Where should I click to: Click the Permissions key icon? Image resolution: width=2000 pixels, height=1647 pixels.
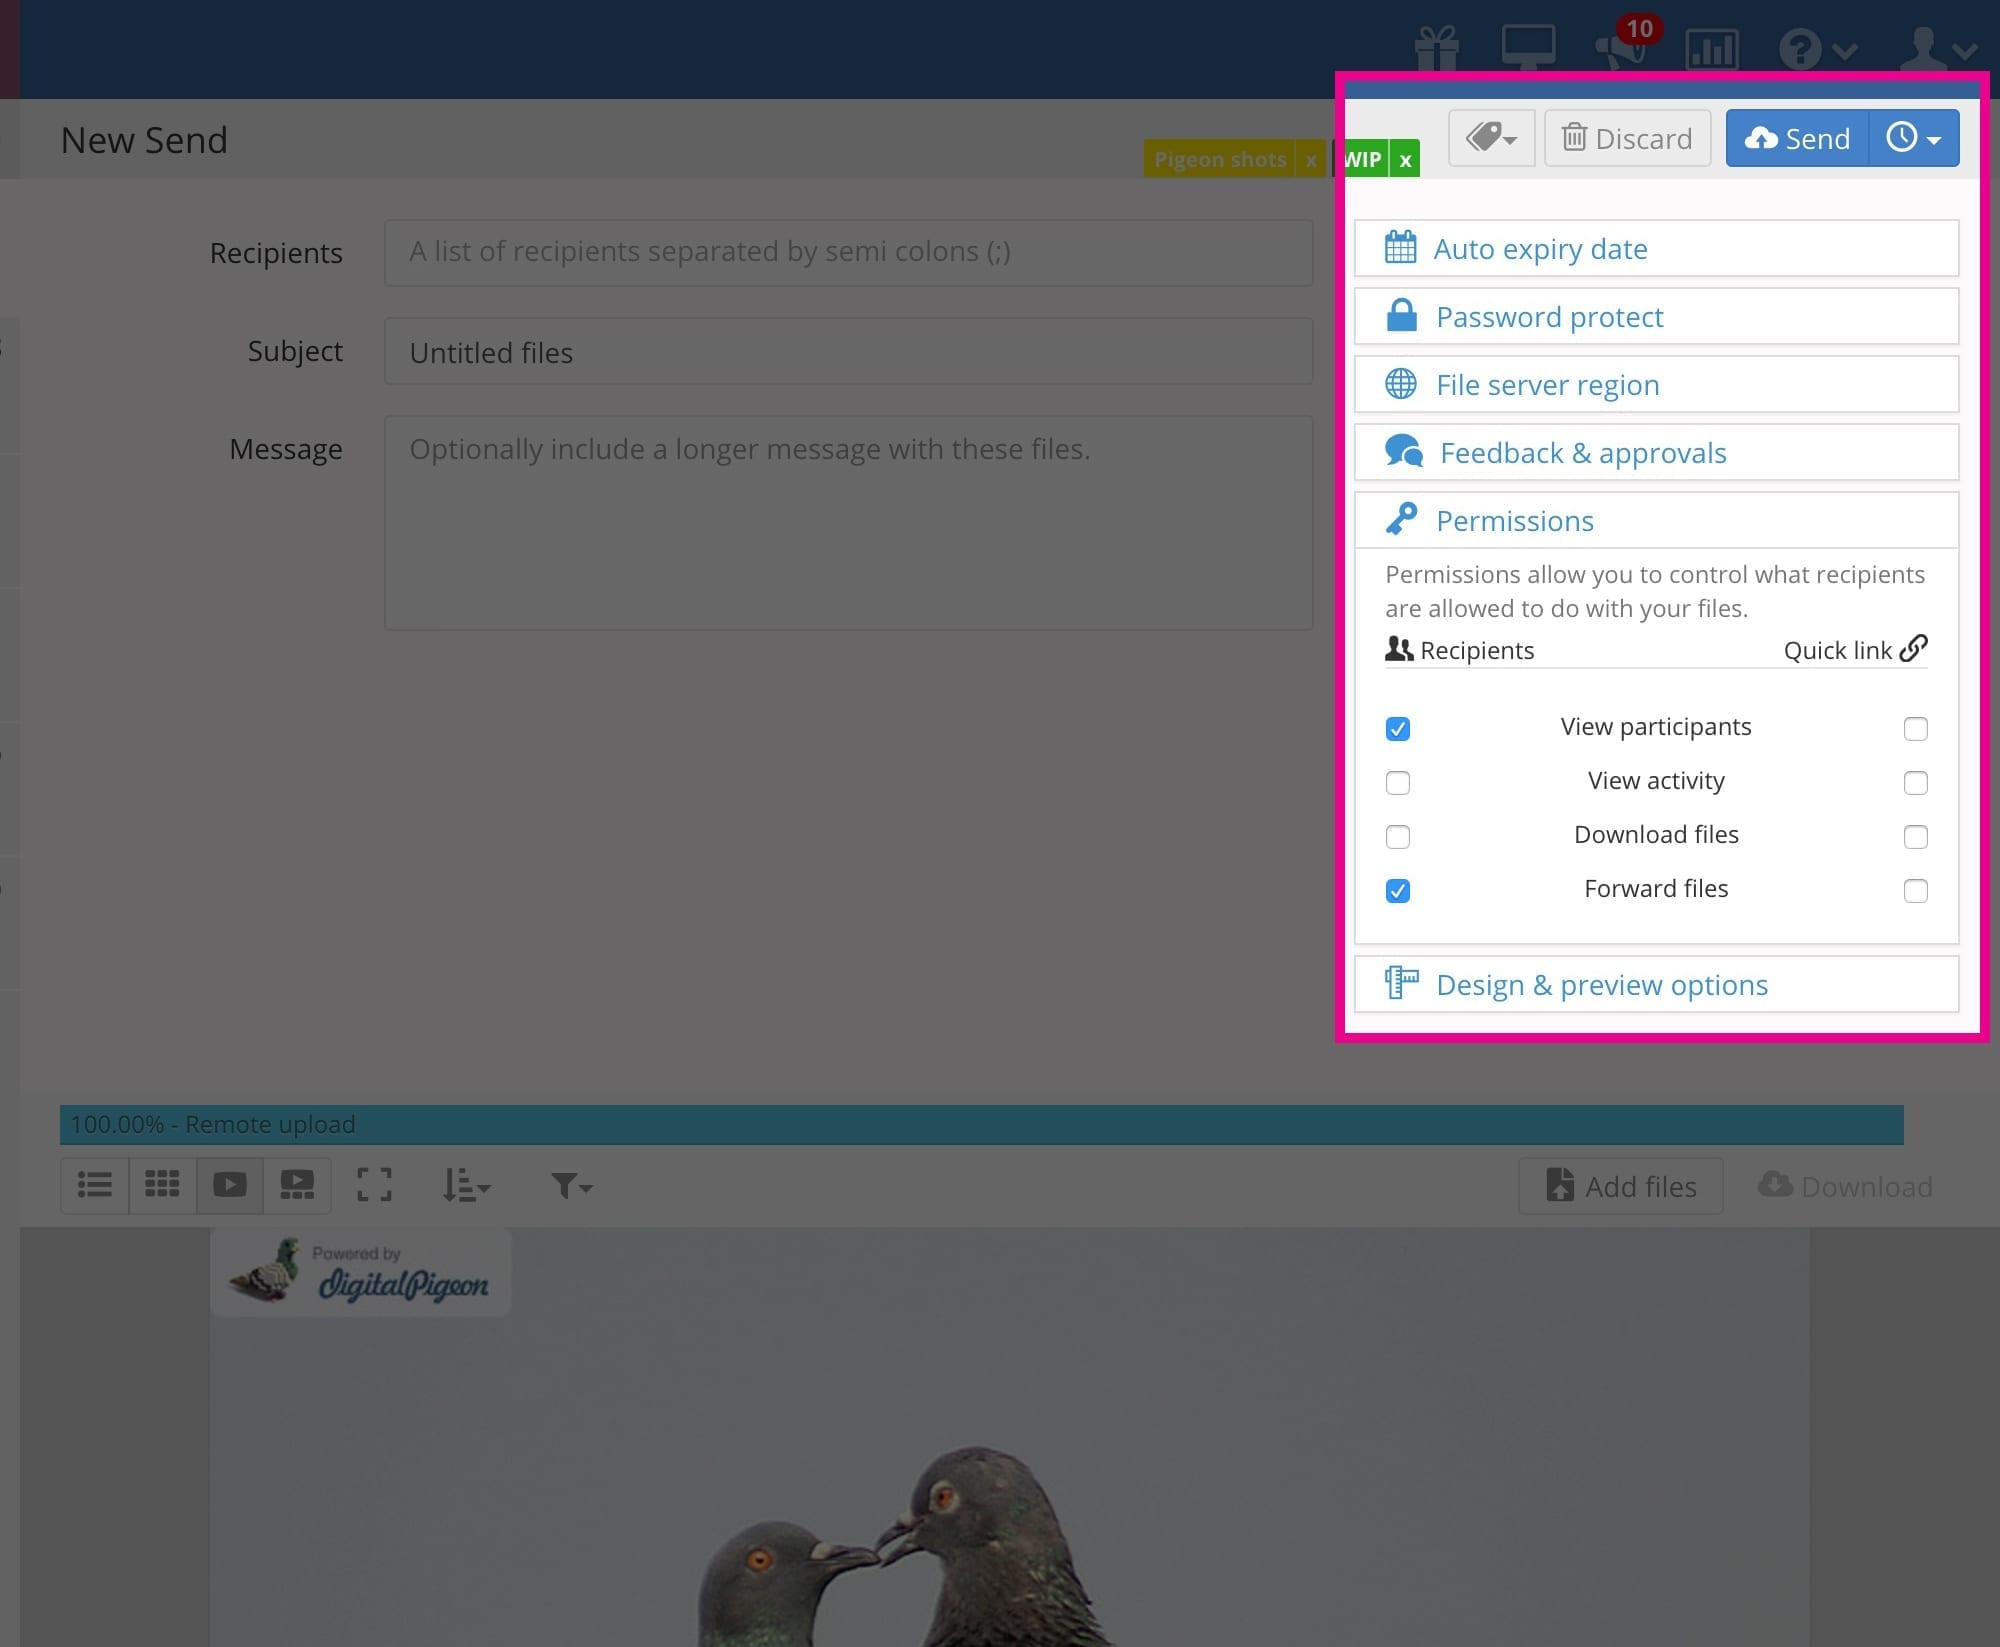(1400, 519)
